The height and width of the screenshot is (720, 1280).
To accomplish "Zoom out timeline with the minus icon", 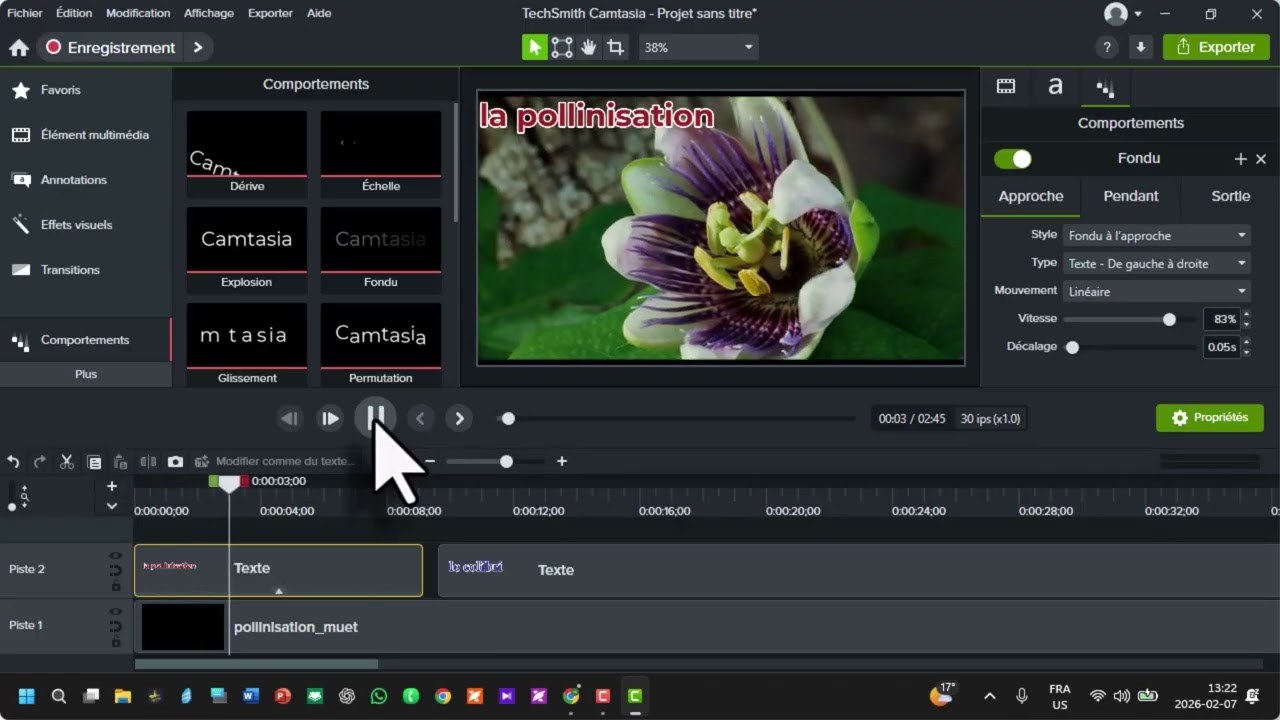I will (430, 461).
